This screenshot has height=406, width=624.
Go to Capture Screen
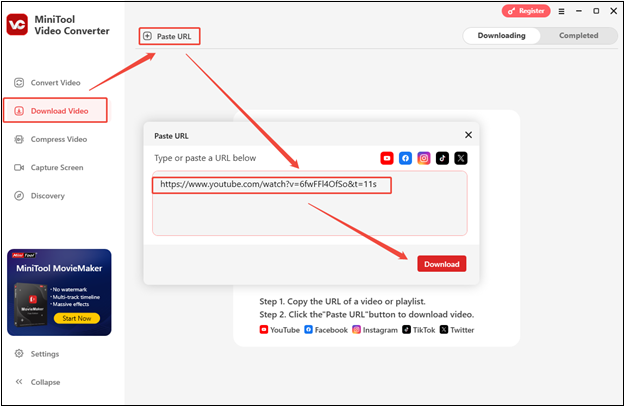click(x=49, y=168)
